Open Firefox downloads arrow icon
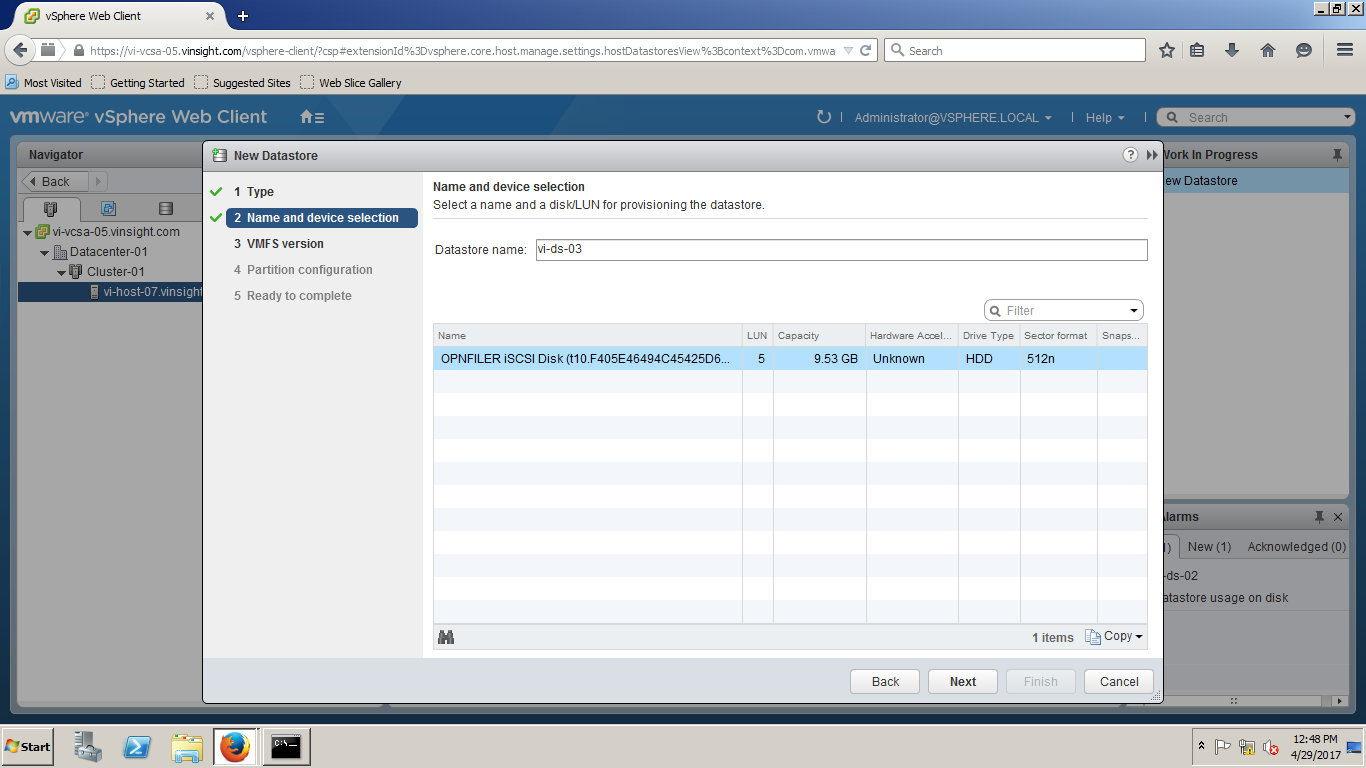 pyautogui.click(x=1232, y=50)
